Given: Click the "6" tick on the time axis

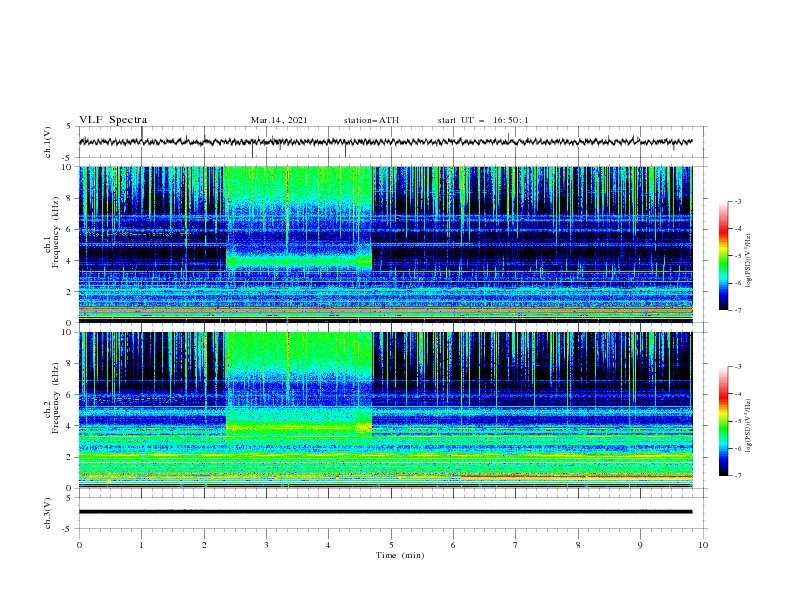Looking at the screenshot, I should [453, 545].
